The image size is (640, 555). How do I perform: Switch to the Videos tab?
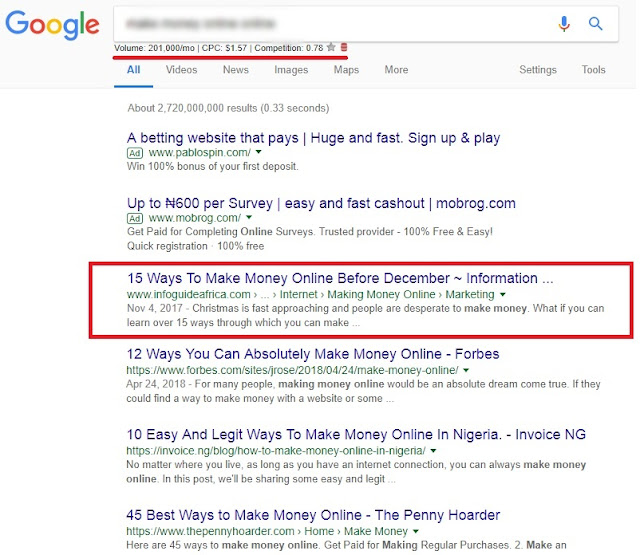click(x=181, y=70)
